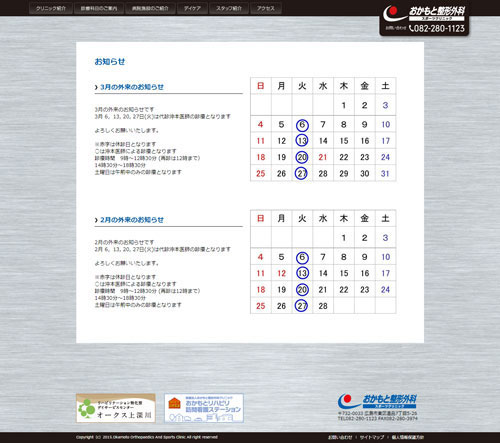
Task: Click circled date 6 in March calendar
Action: pyautogui.click(x=302, y=125)
